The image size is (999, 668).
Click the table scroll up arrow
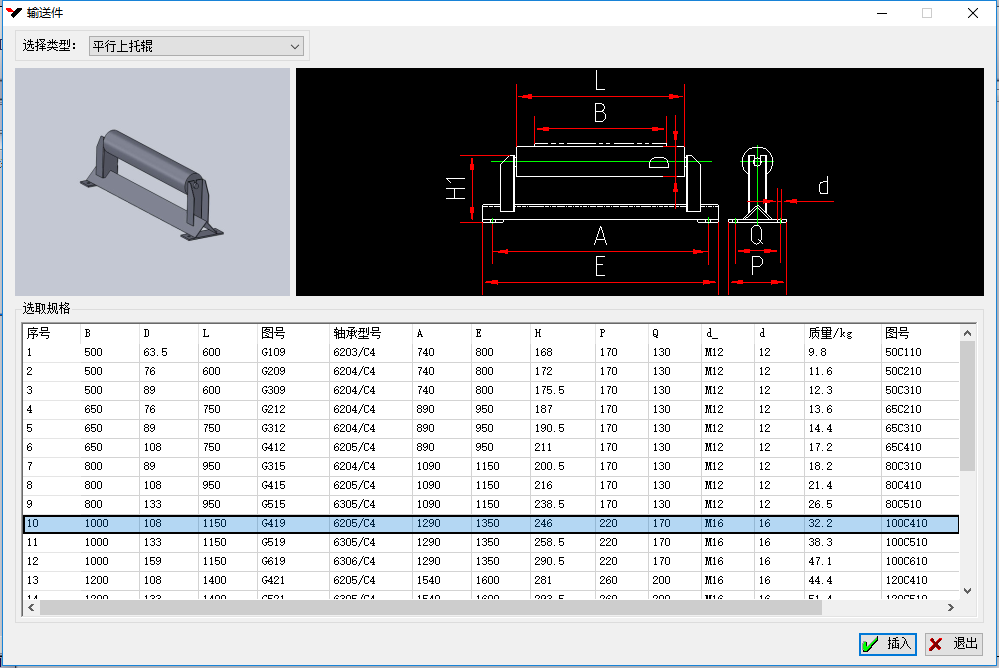[x=967, y=333]
